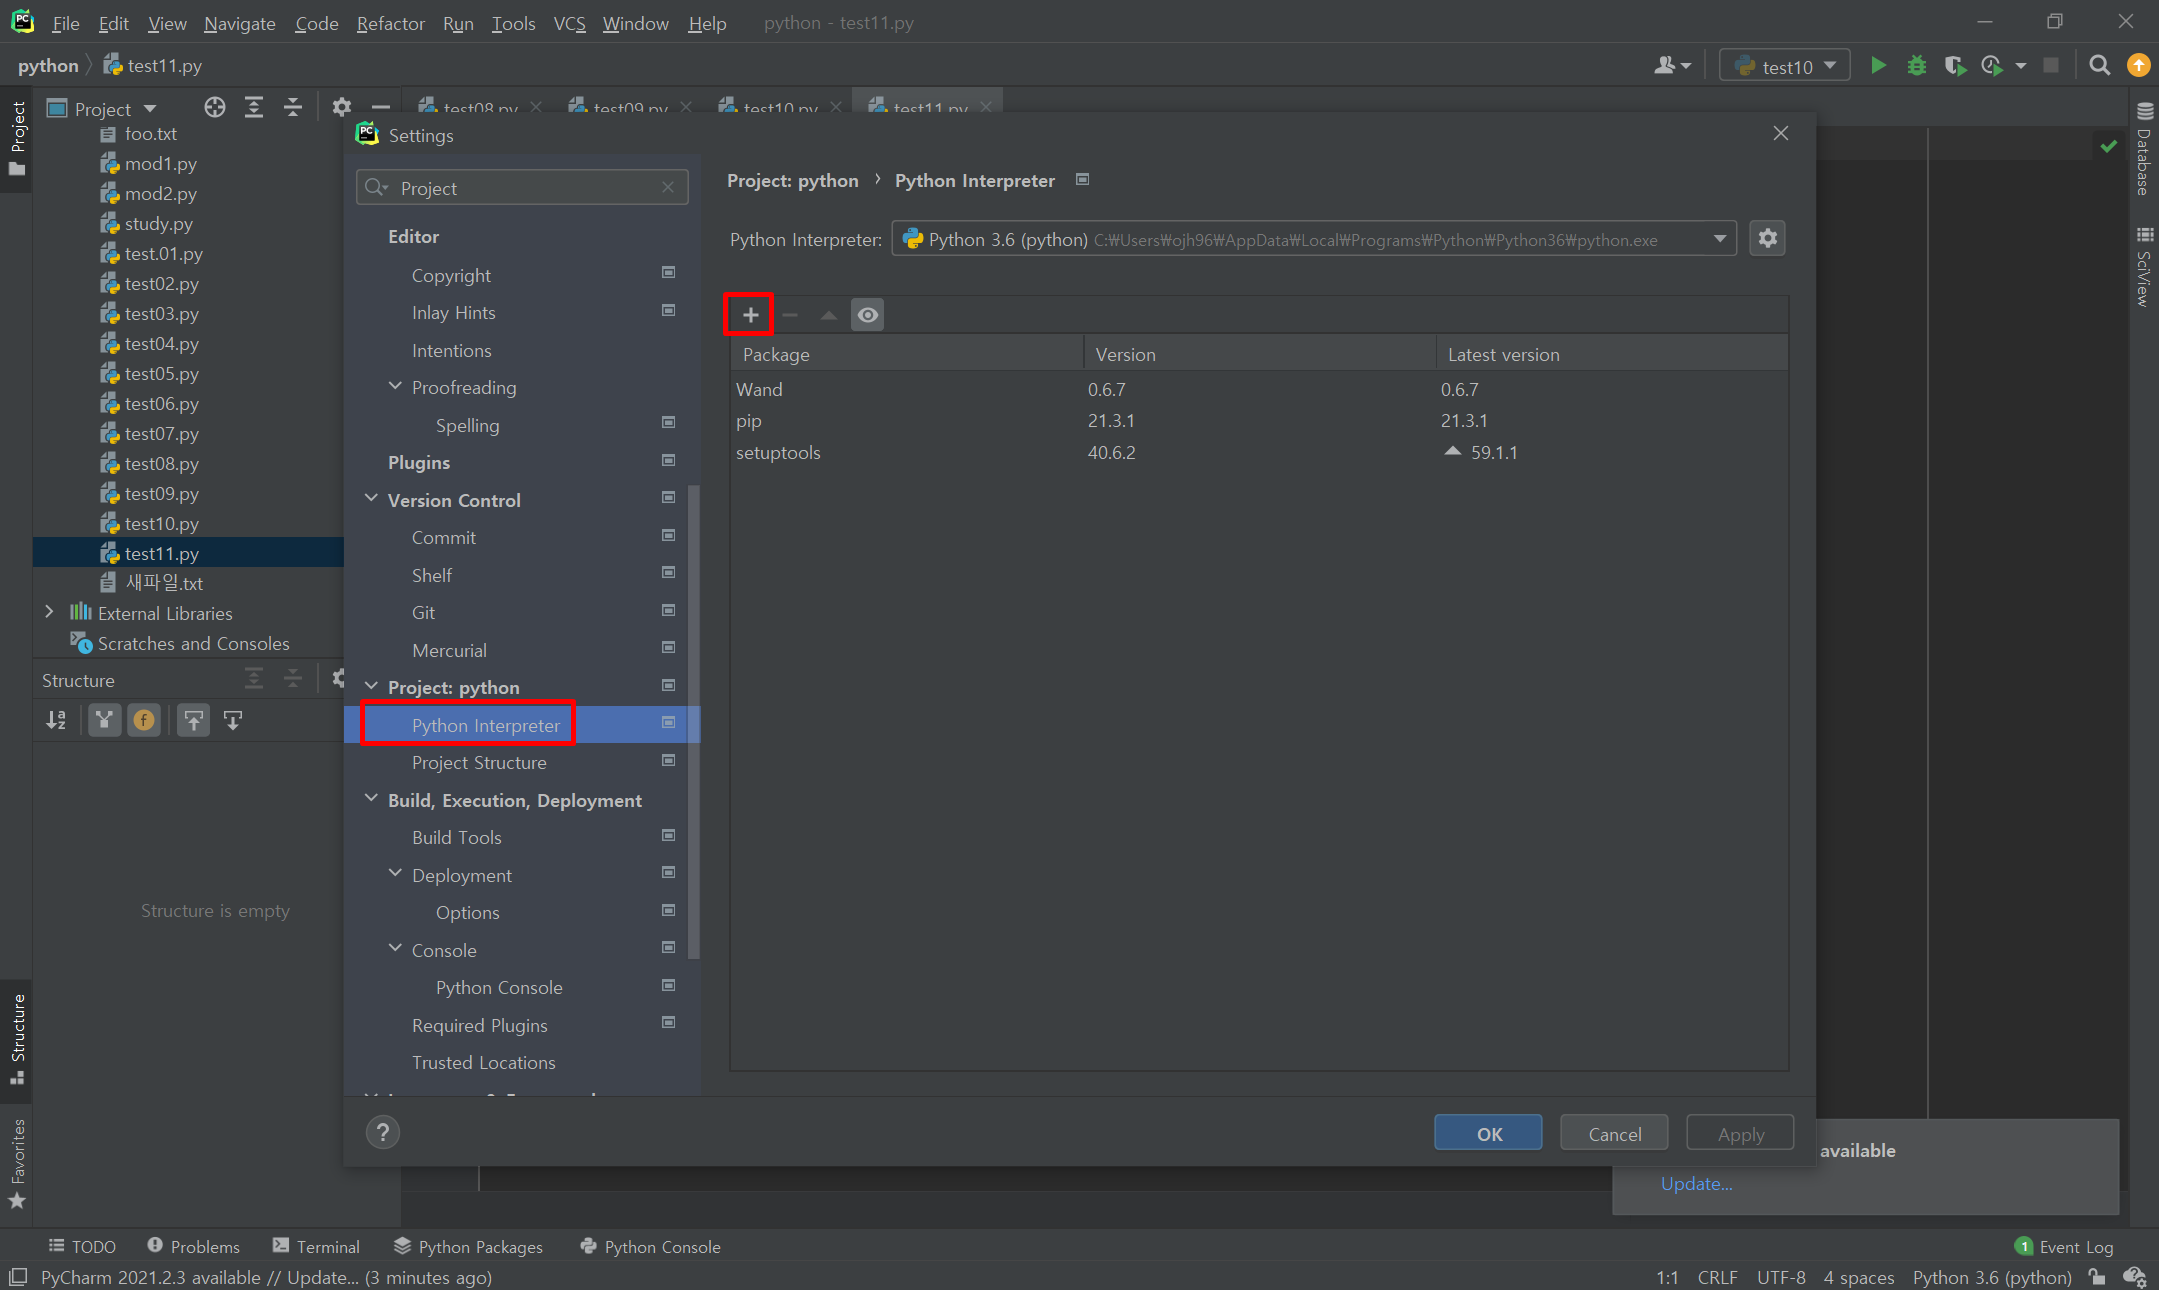This screenshot has width=2159, height=1290.
Task: Collapse the Version Control settings group
Action: (371, 499)
